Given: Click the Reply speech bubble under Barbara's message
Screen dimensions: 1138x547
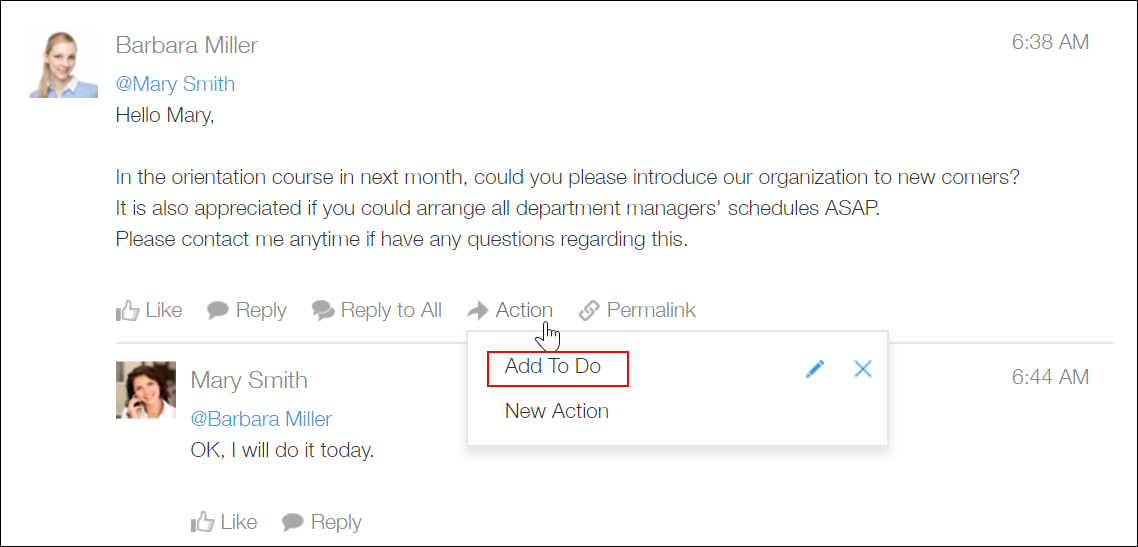Looking at the screenshot, I should point(218,311).
